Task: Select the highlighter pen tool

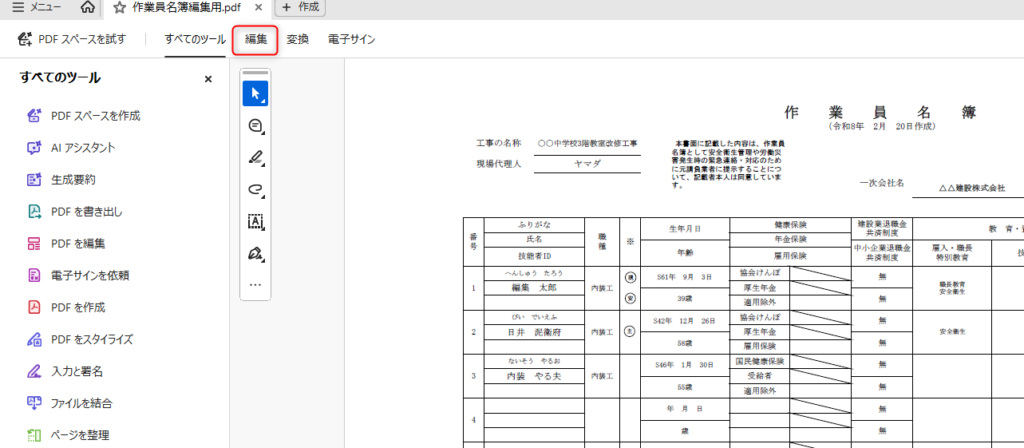Action: click(x=255, y=158)
